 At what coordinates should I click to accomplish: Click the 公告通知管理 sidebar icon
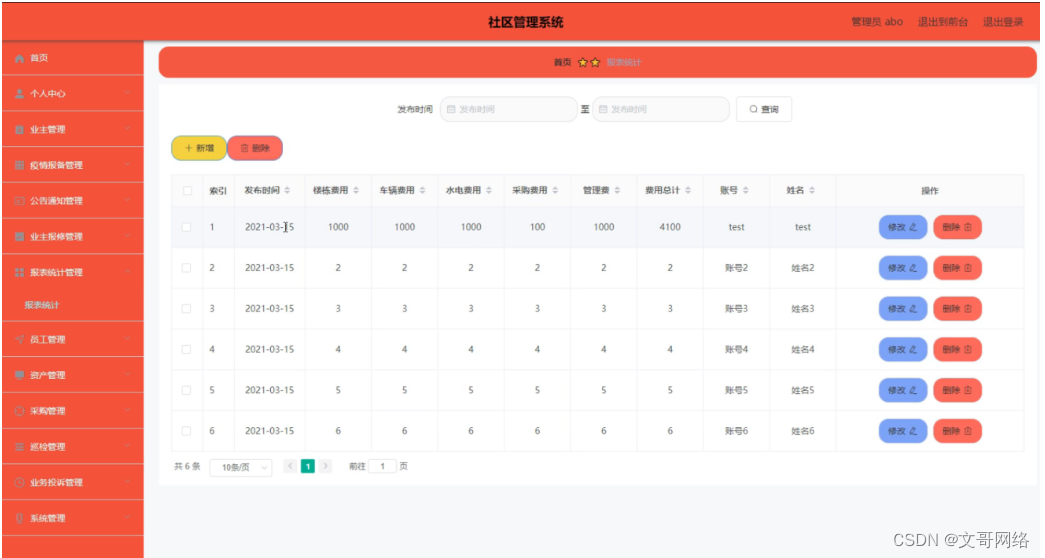point(19,201)
